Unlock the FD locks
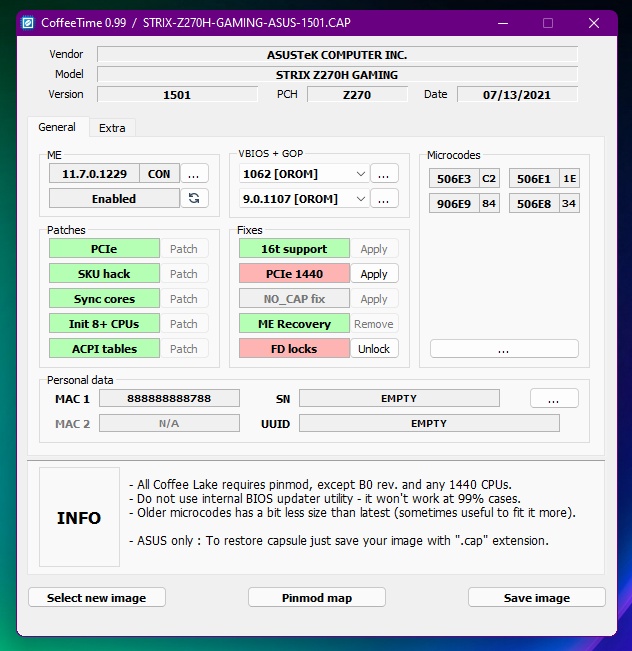Image resolution: width=632 pixels, height=651 pixels. tap(374, 348)
